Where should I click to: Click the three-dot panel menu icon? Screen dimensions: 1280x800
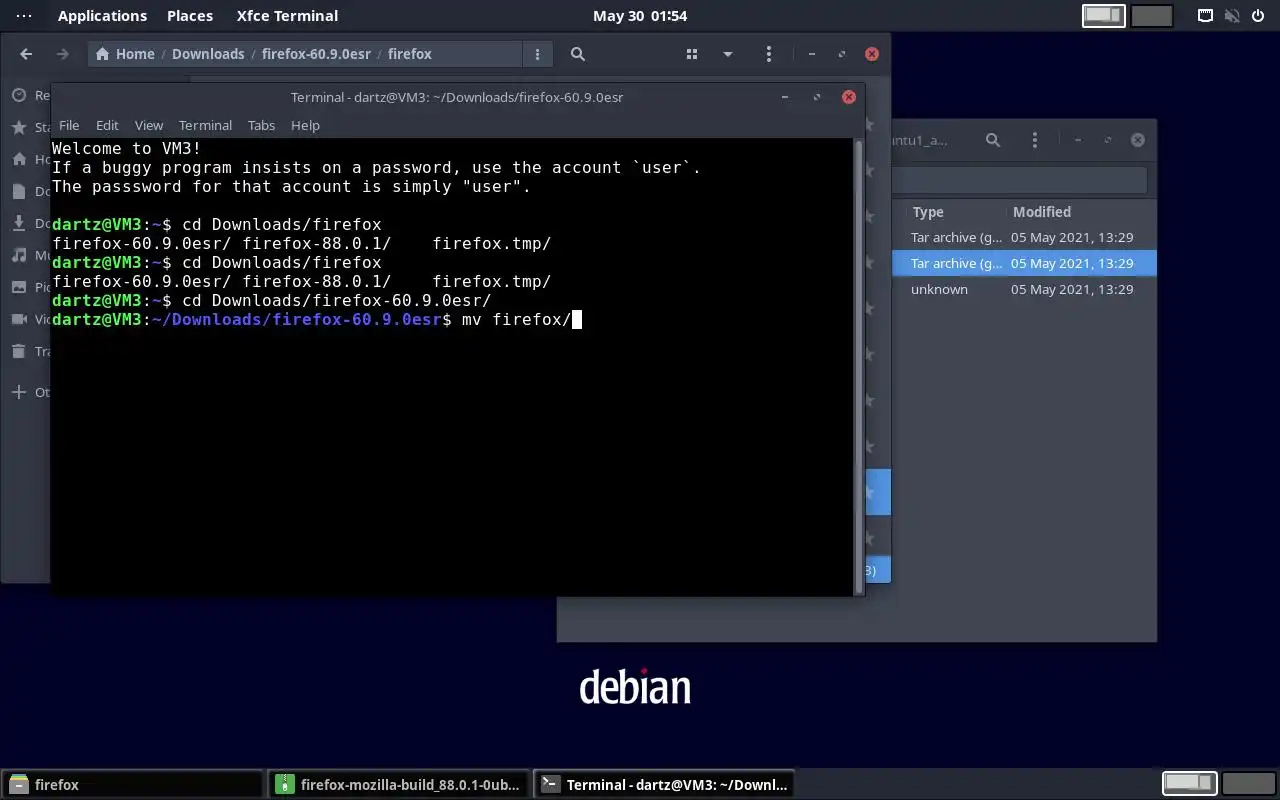[x=24, y=16]
